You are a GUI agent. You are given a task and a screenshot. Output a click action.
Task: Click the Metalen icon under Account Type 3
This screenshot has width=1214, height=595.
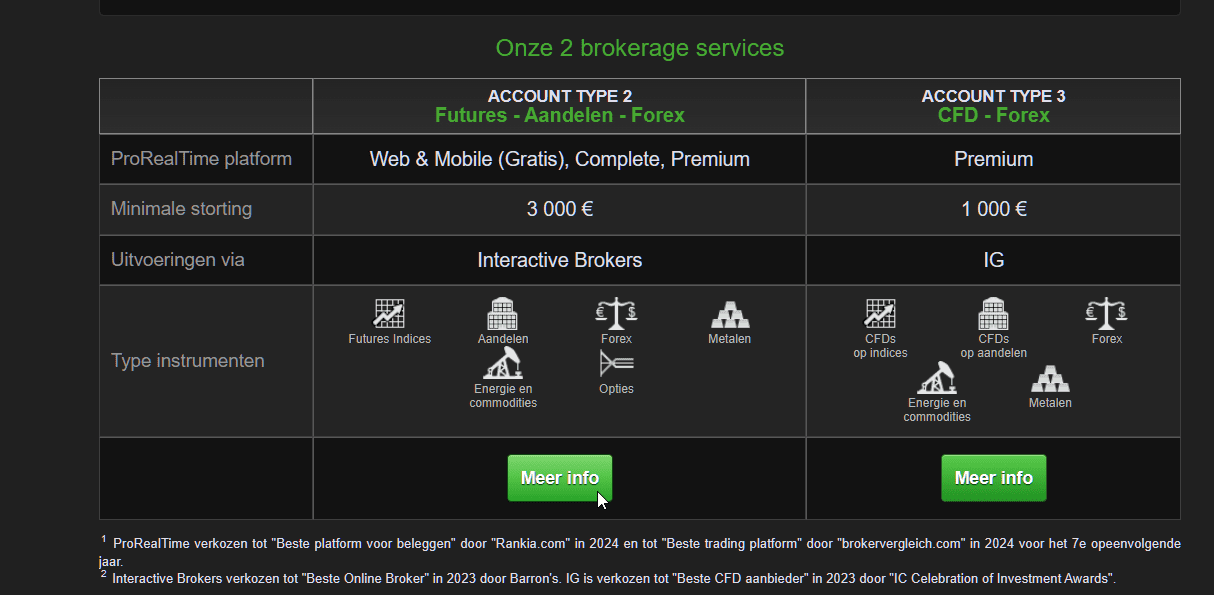coord(1050,378)
